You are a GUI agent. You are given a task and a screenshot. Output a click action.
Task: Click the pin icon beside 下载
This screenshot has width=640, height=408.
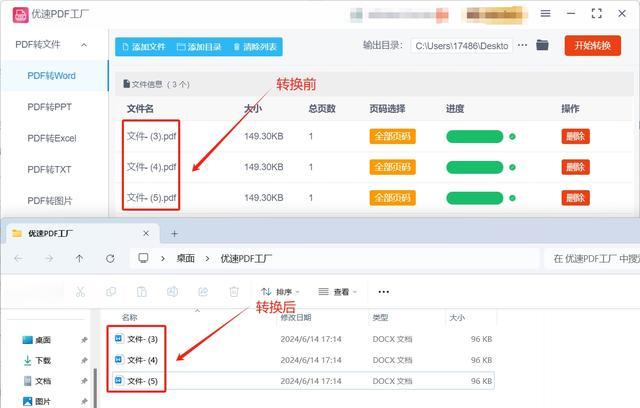pos(84,360)
